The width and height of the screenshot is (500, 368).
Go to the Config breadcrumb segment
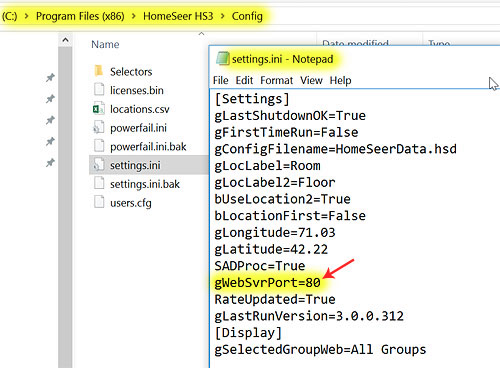[247, 16]
